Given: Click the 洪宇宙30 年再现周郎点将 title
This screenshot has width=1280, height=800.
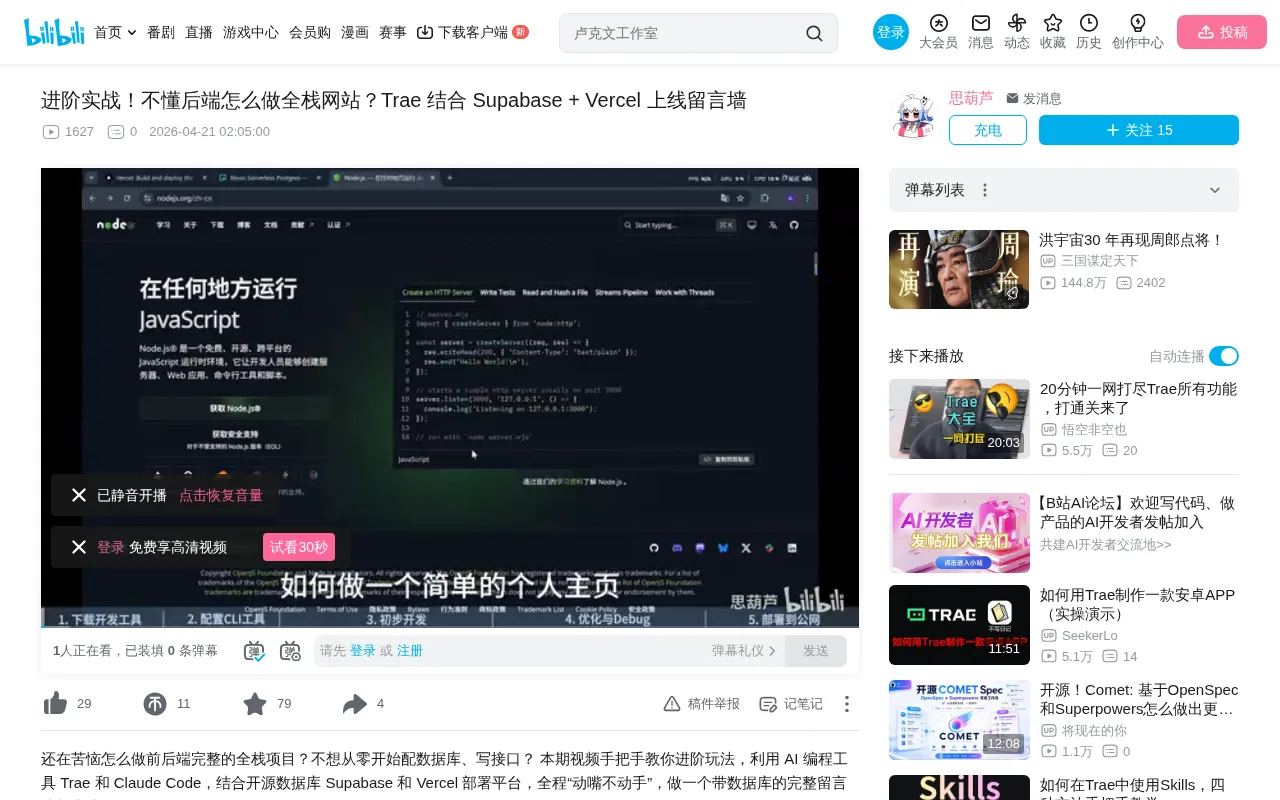Looking at the screenshot, I should tap(1131, 240).
